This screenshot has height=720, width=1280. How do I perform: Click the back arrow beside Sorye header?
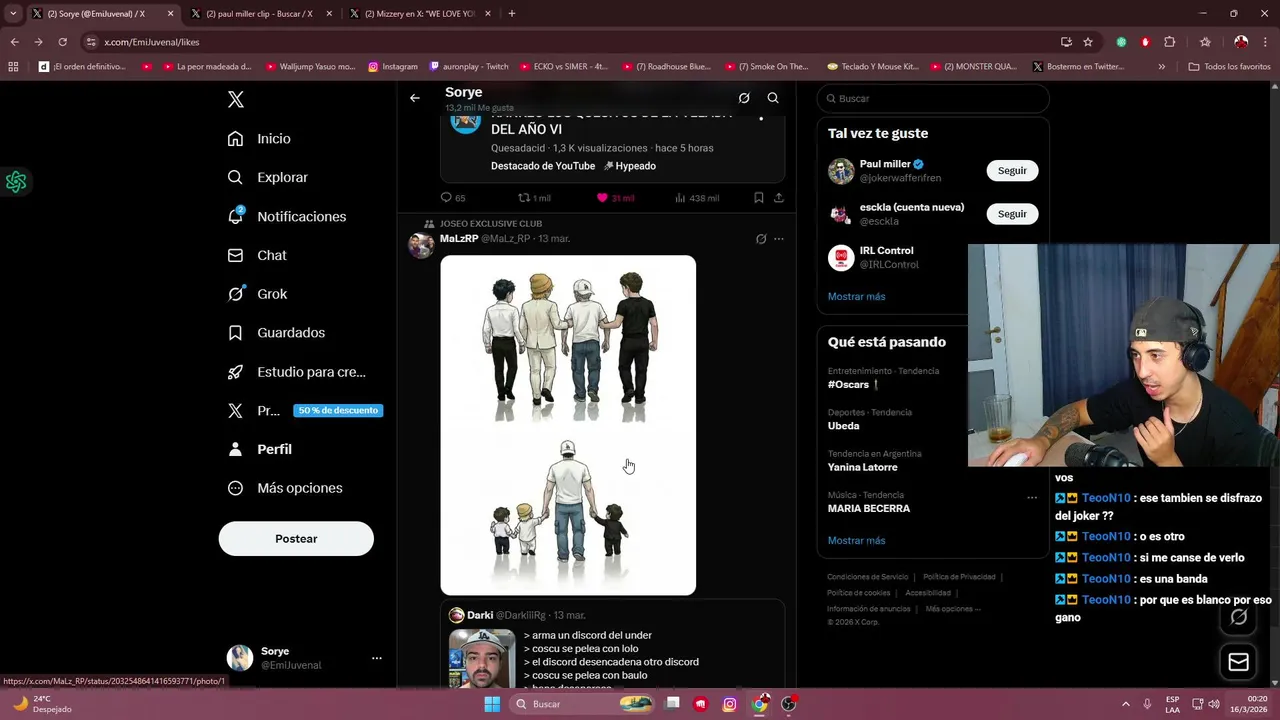(x=415, y=98)
